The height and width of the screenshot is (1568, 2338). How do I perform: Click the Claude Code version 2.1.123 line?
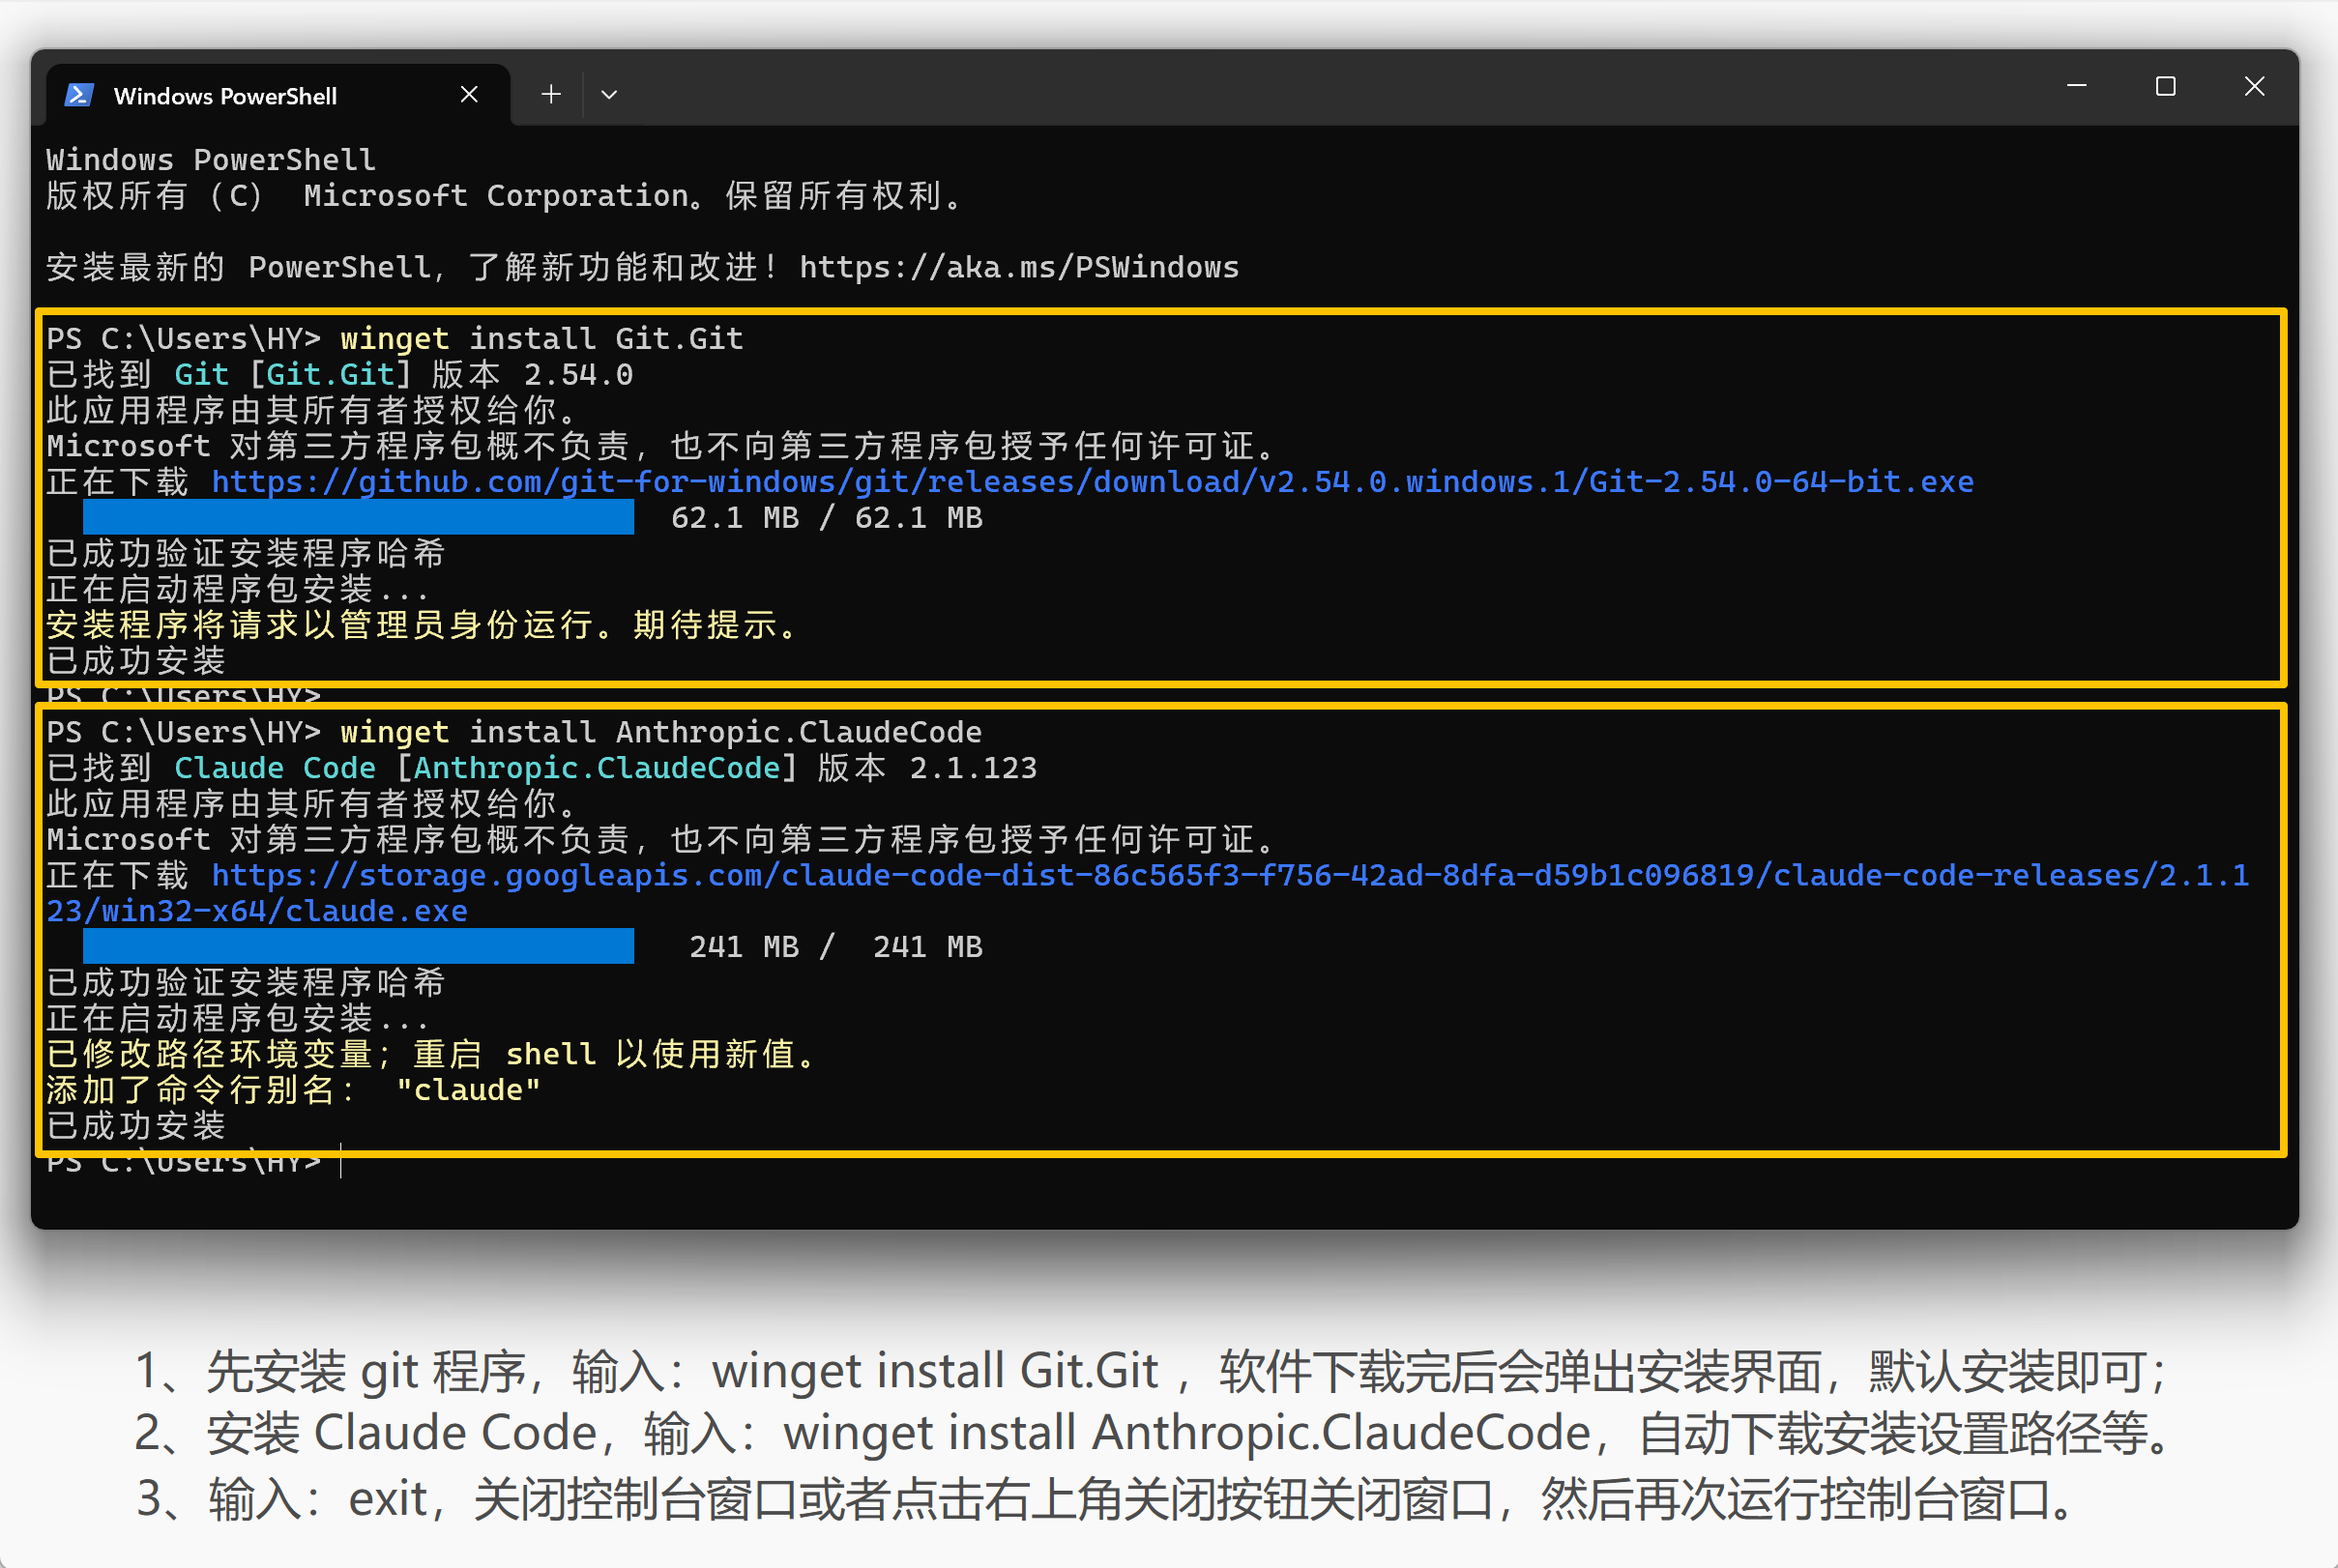click(542, 768)
